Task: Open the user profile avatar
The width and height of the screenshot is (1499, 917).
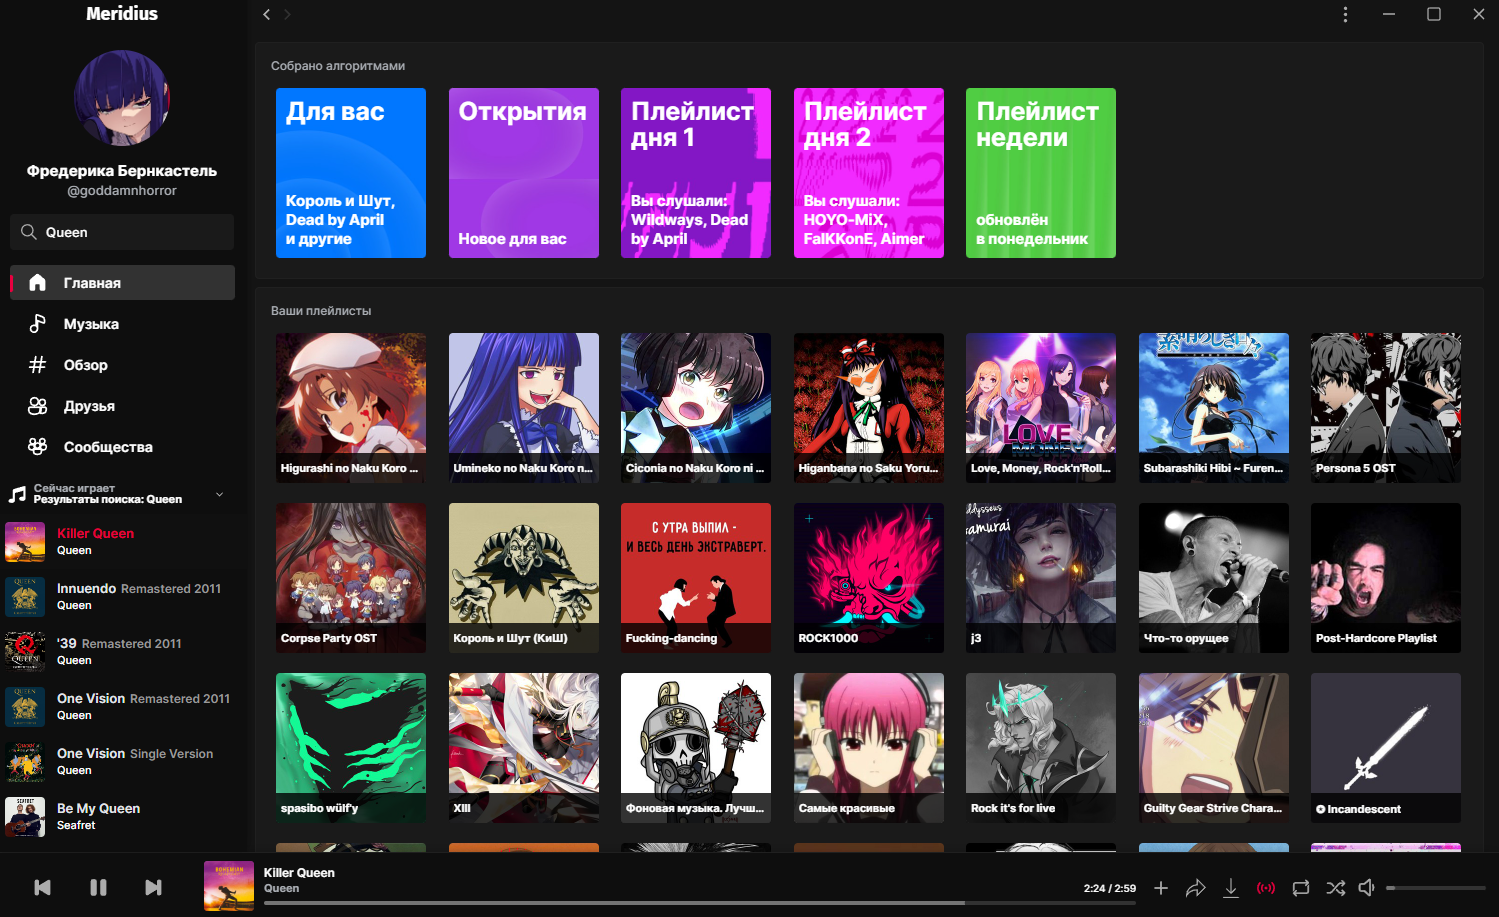Action: pyautogui.click(x=122, y=99)
